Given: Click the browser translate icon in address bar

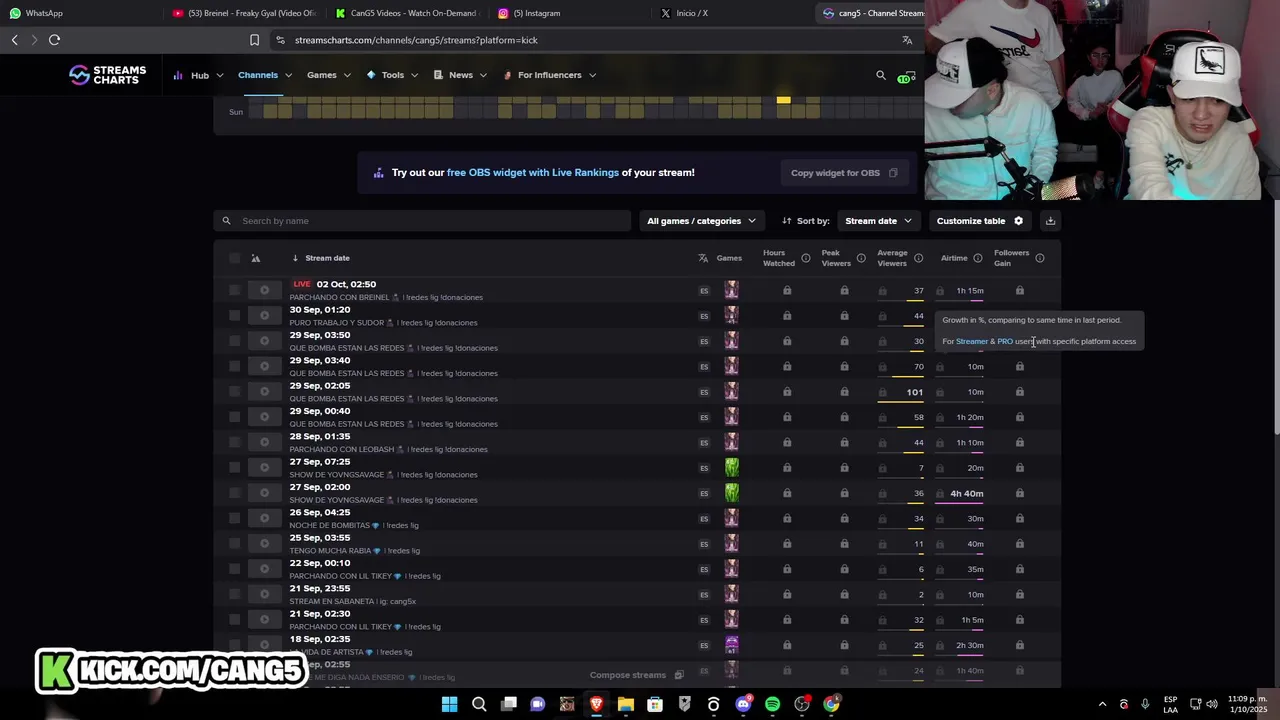Looking at the screenshot, I should point(907,40).
